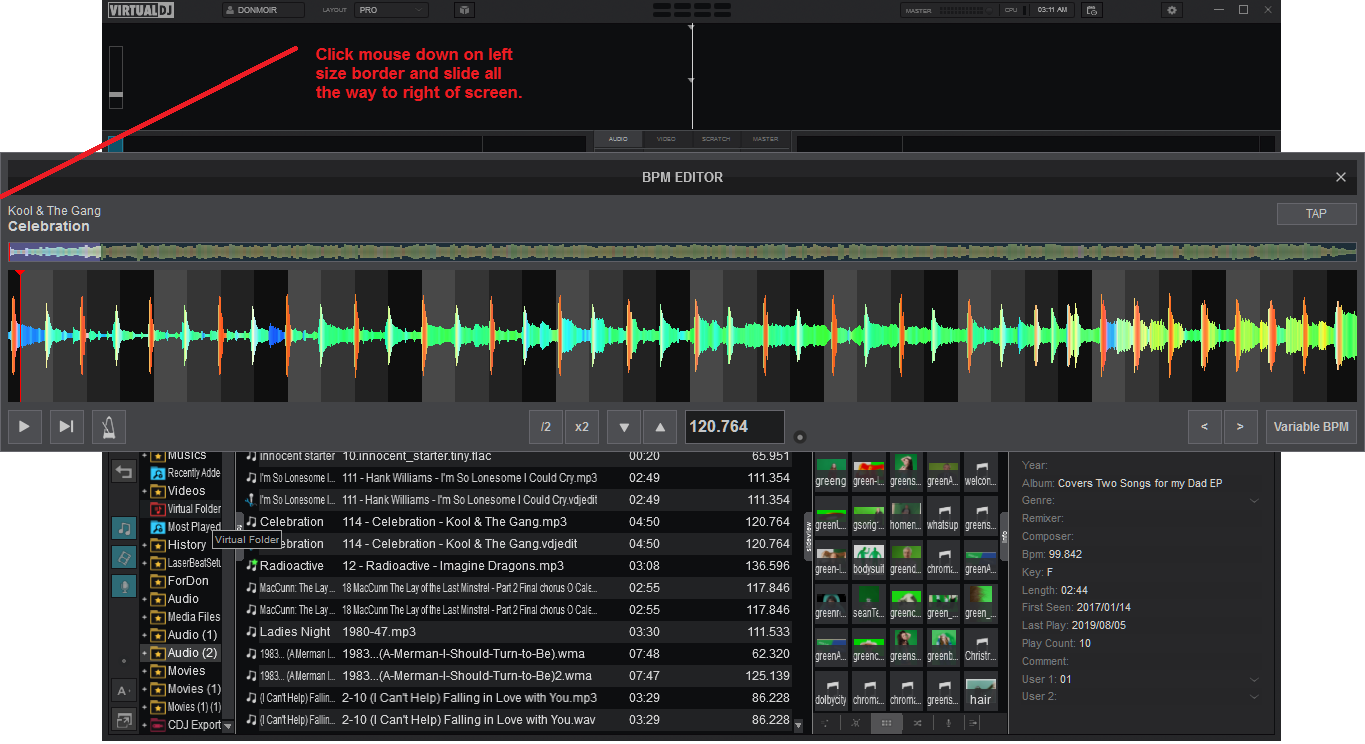Image resolution: width=1365 pixels, height=744 pixels.
Task: Open the 'hair' video thumbnail
Action: click(x=980, y=690)
